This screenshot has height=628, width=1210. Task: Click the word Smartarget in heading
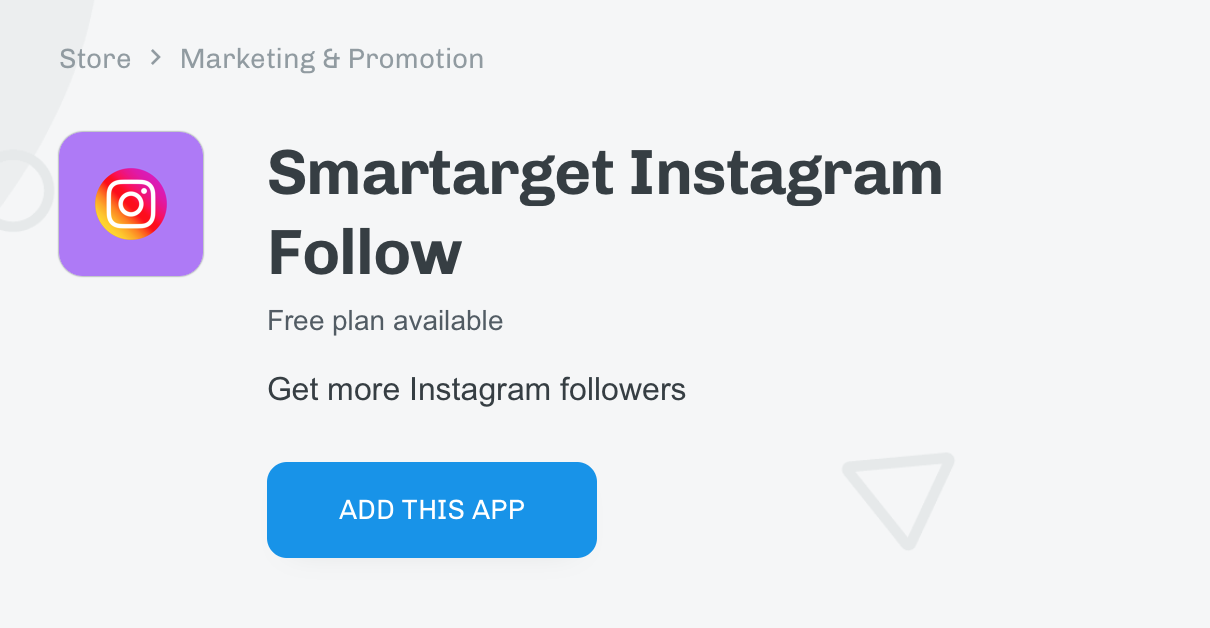point(441,173)
